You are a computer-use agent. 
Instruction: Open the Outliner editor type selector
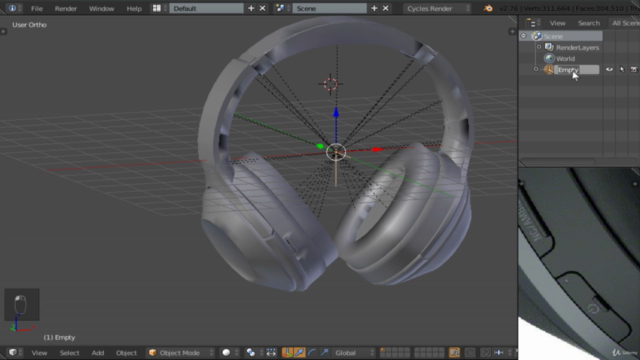point(533,23)
